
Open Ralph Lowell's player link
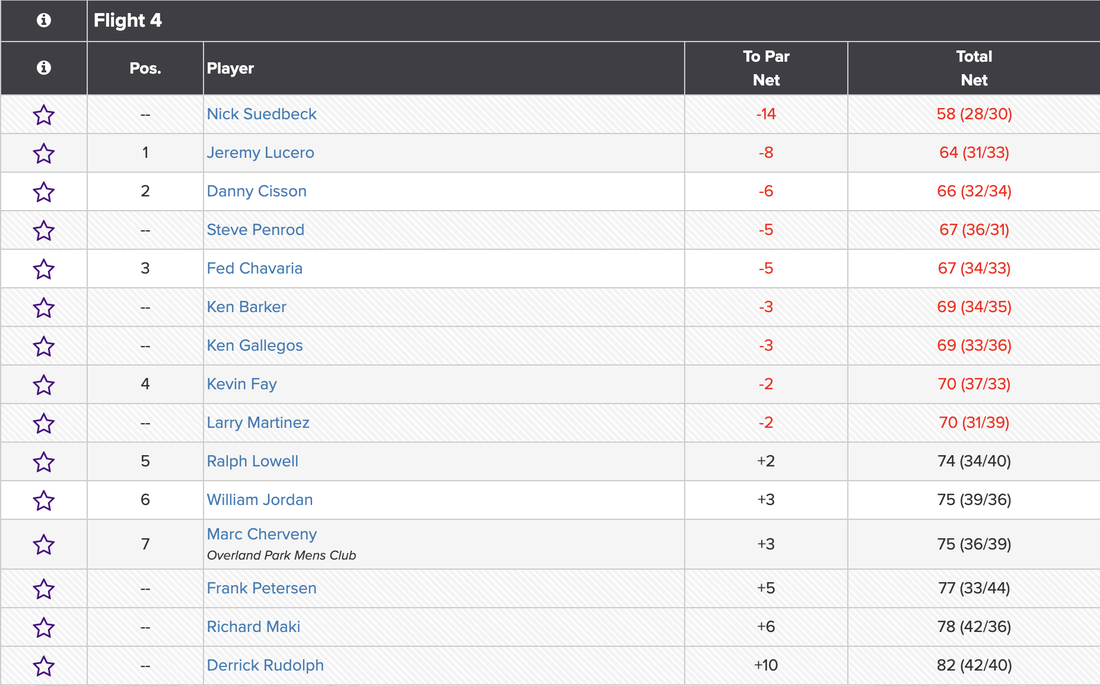point(252,461)
